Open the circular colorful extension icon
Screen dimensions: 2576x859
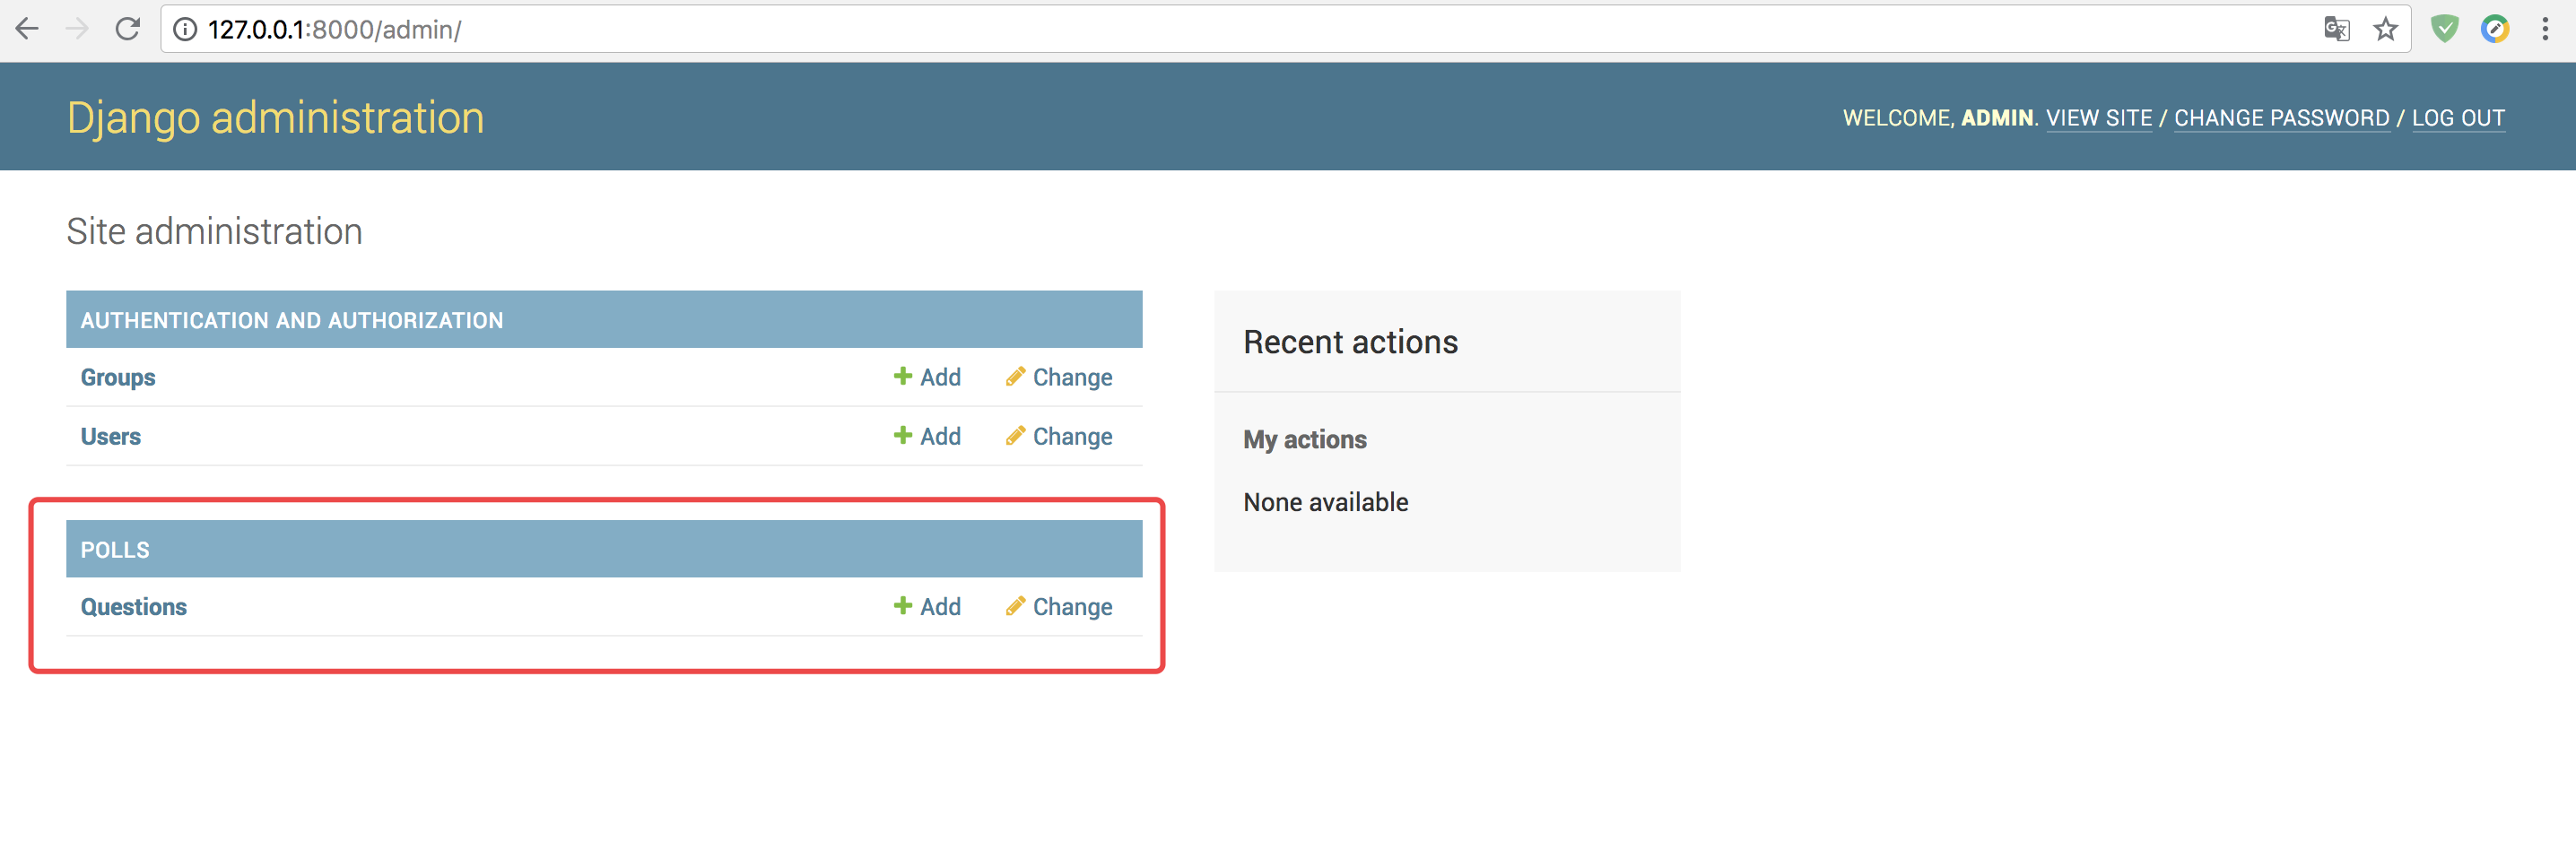(x=2495, y=29)
